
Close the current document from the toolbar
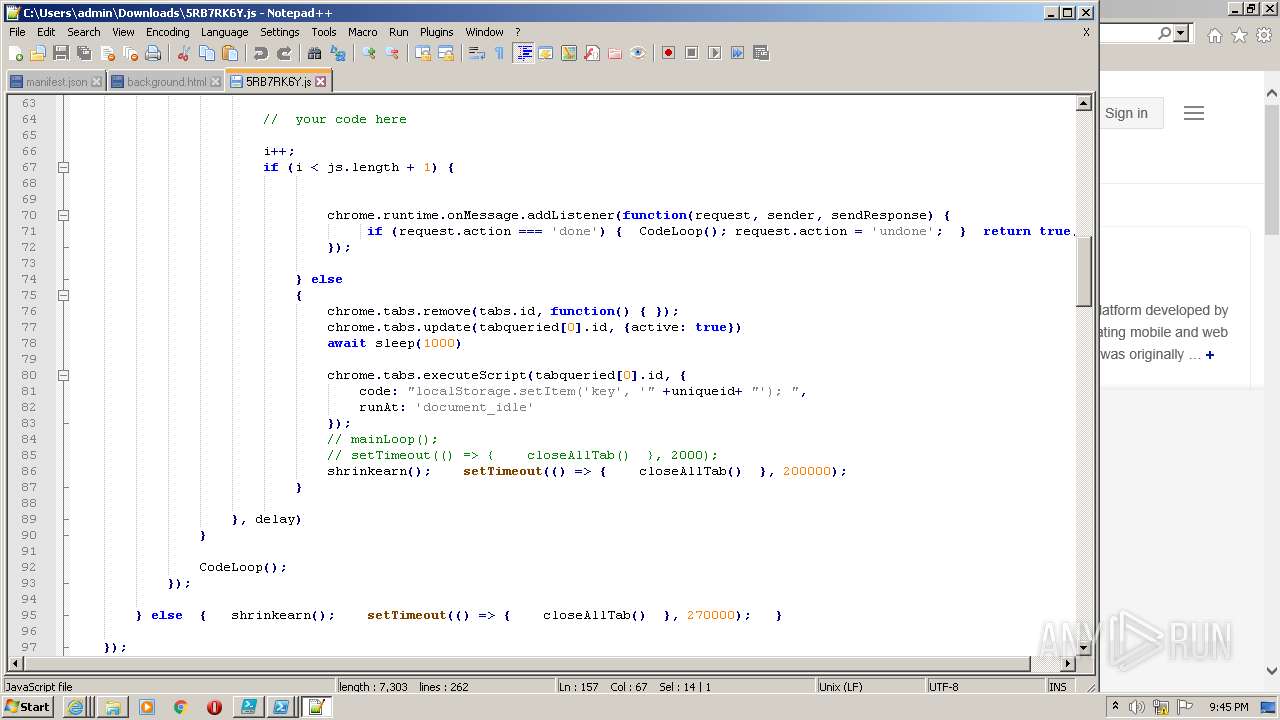107,53
